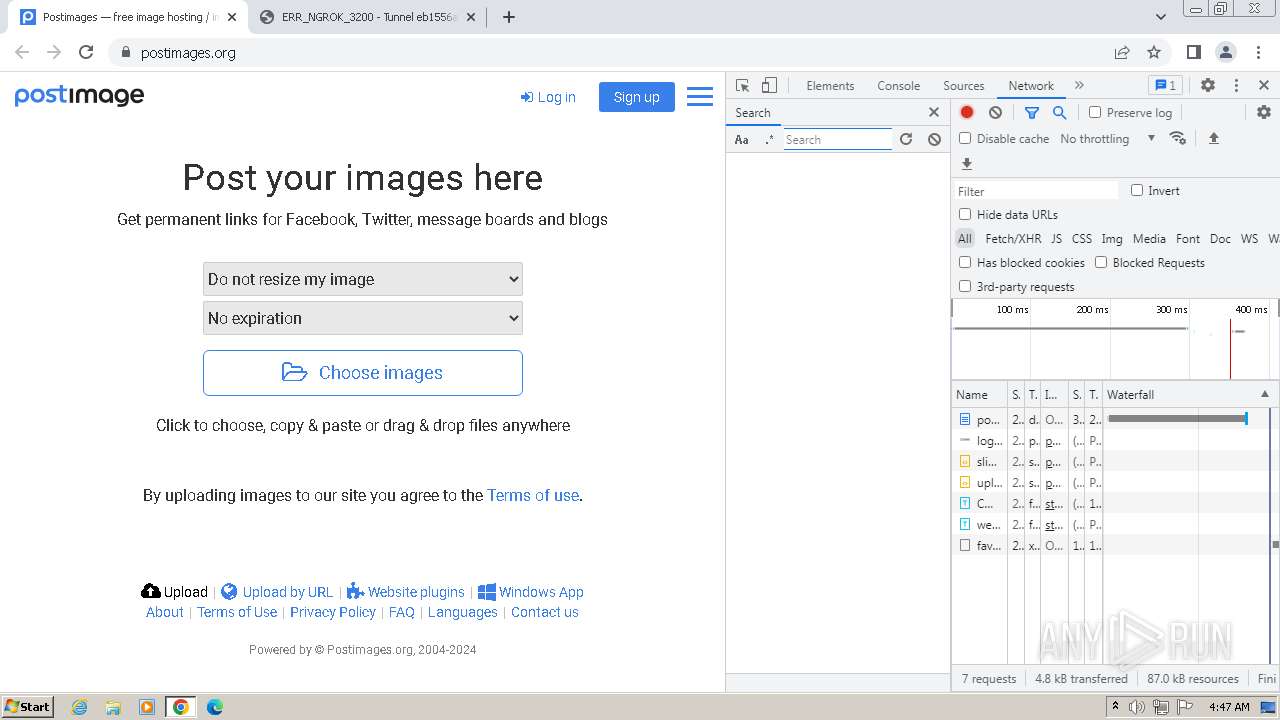Filter requests by Img type
The width and height of the screenshot is (1280, 720).
(x=1112, y=238)
